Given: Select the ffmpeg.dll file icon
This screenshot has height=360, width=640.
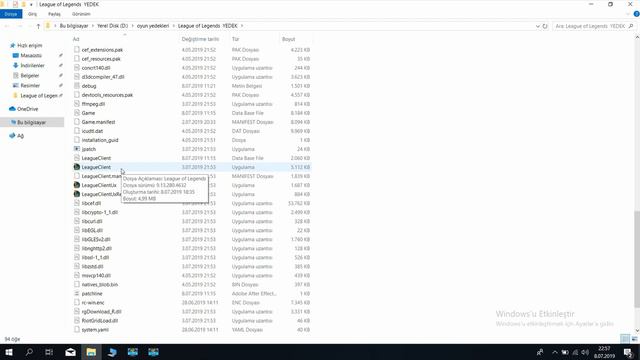Looking at the screenshot, I should tap(77, 104).
